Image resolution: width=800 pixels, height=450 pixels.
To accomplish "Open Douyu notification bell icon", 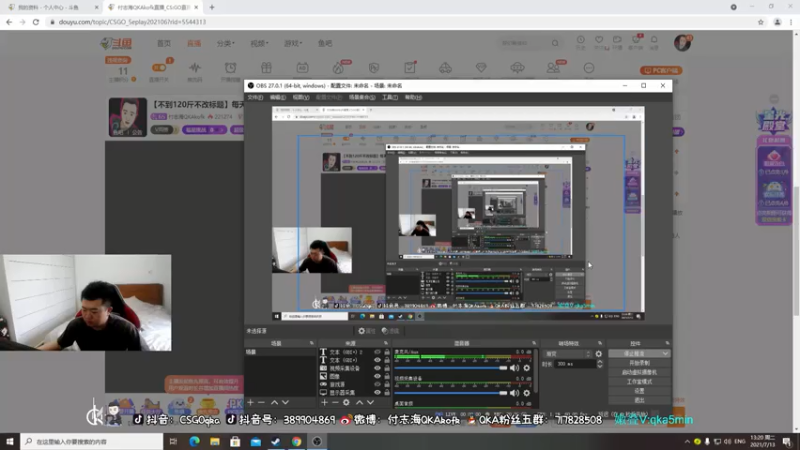I will (x=654, y=40).
